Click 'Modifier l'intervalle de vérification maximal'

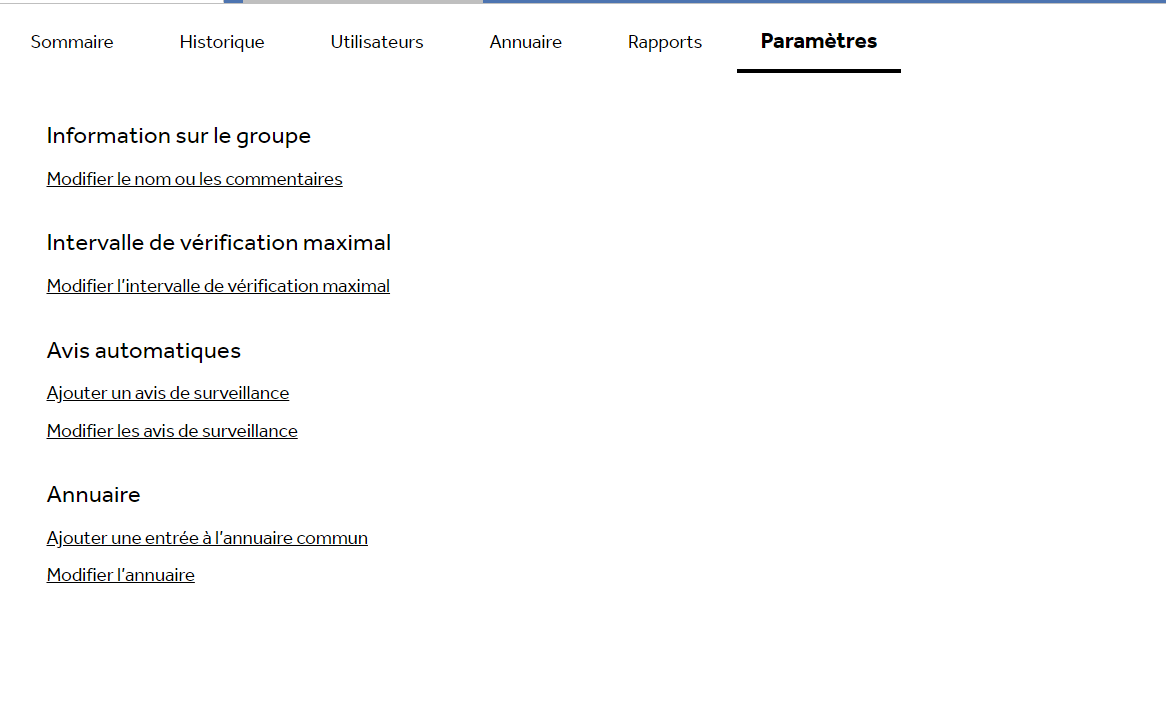tap(218, 286)
